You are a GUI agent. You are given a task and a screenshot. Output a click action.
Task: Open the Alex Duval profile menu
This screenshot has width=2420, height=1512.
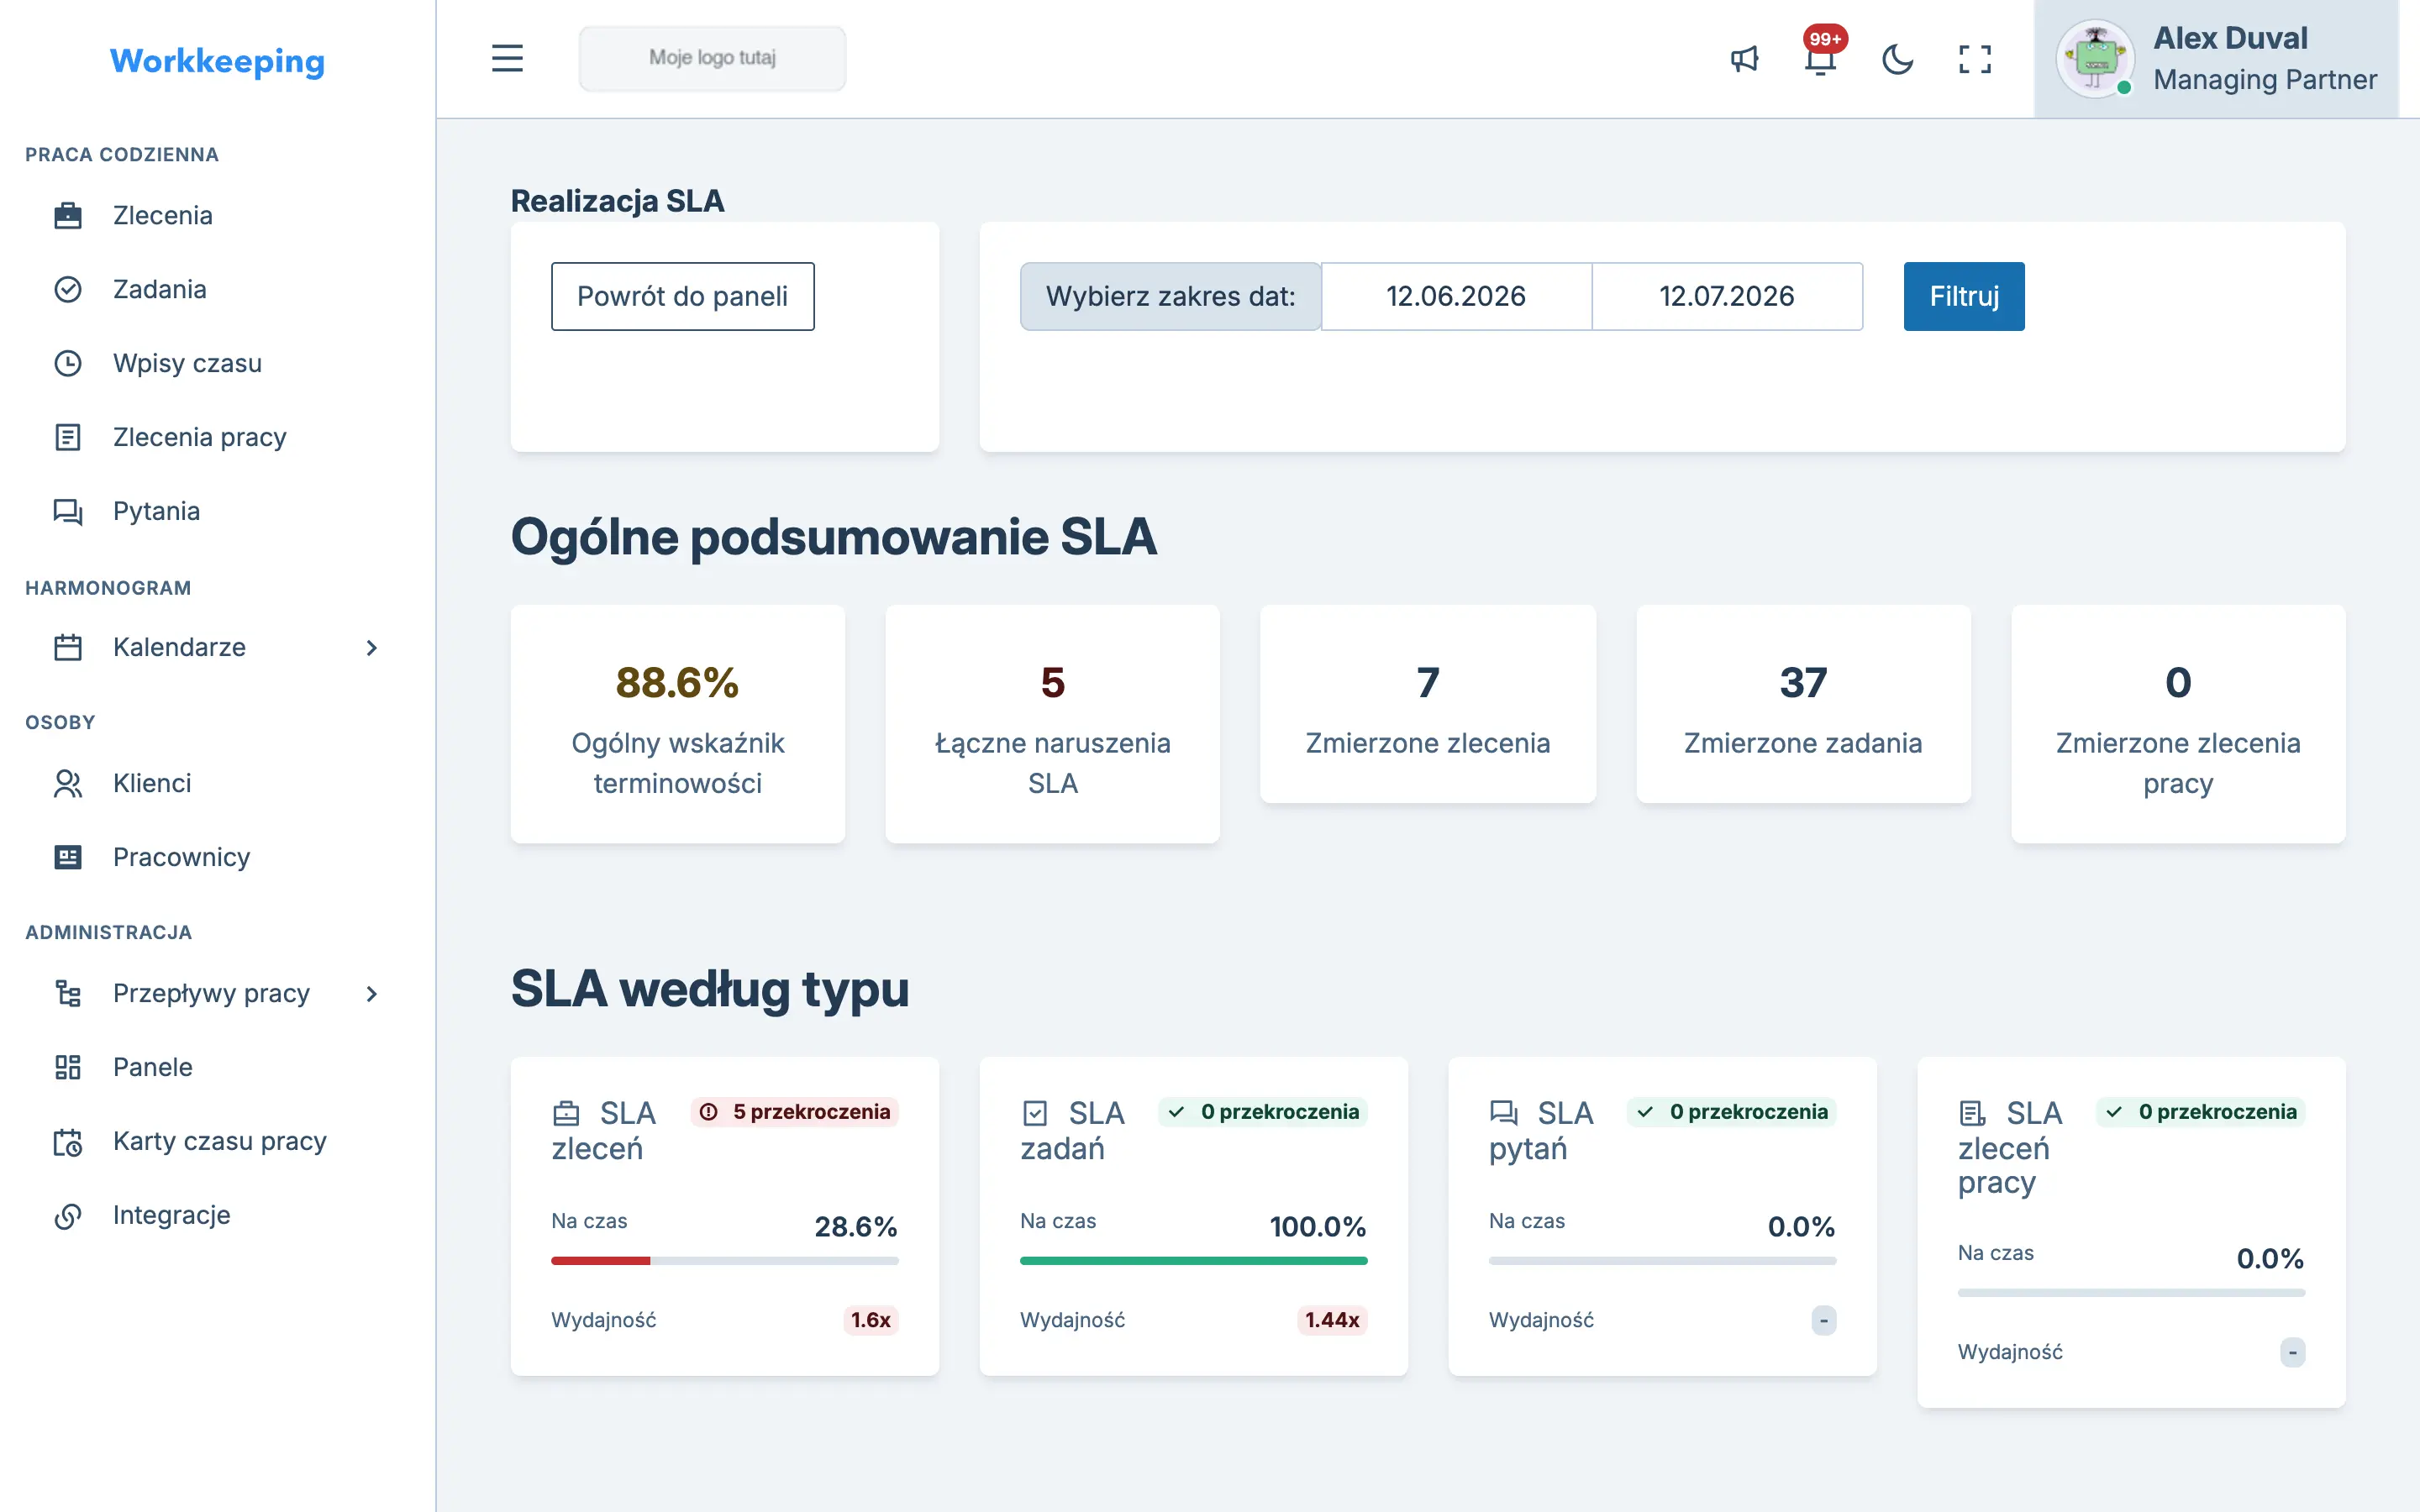click(x=2216, y=59)
